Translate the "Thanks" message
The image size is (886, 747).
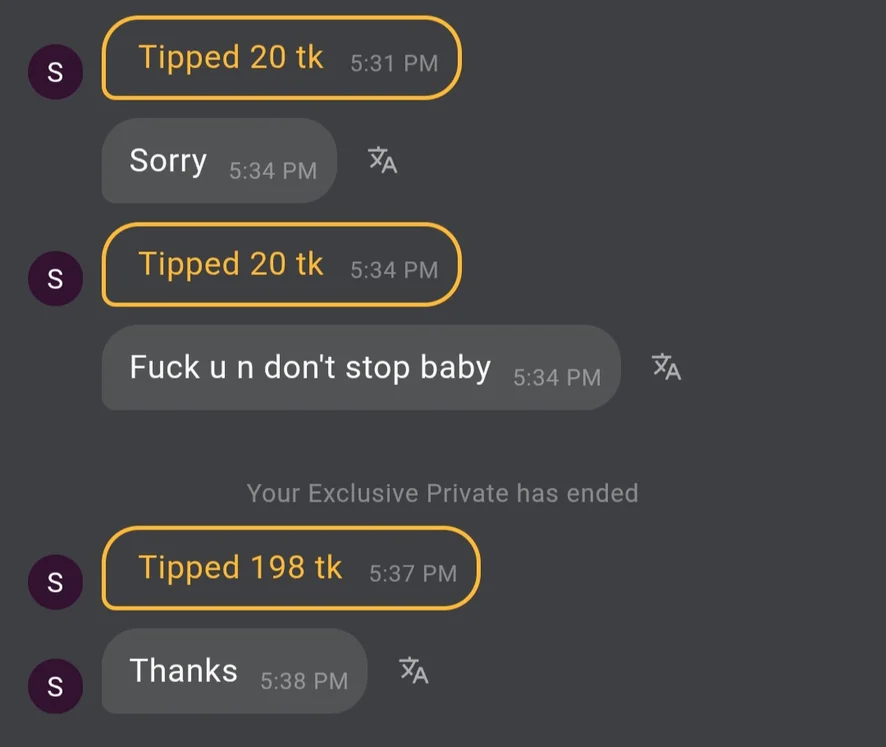tap(413, 670)
